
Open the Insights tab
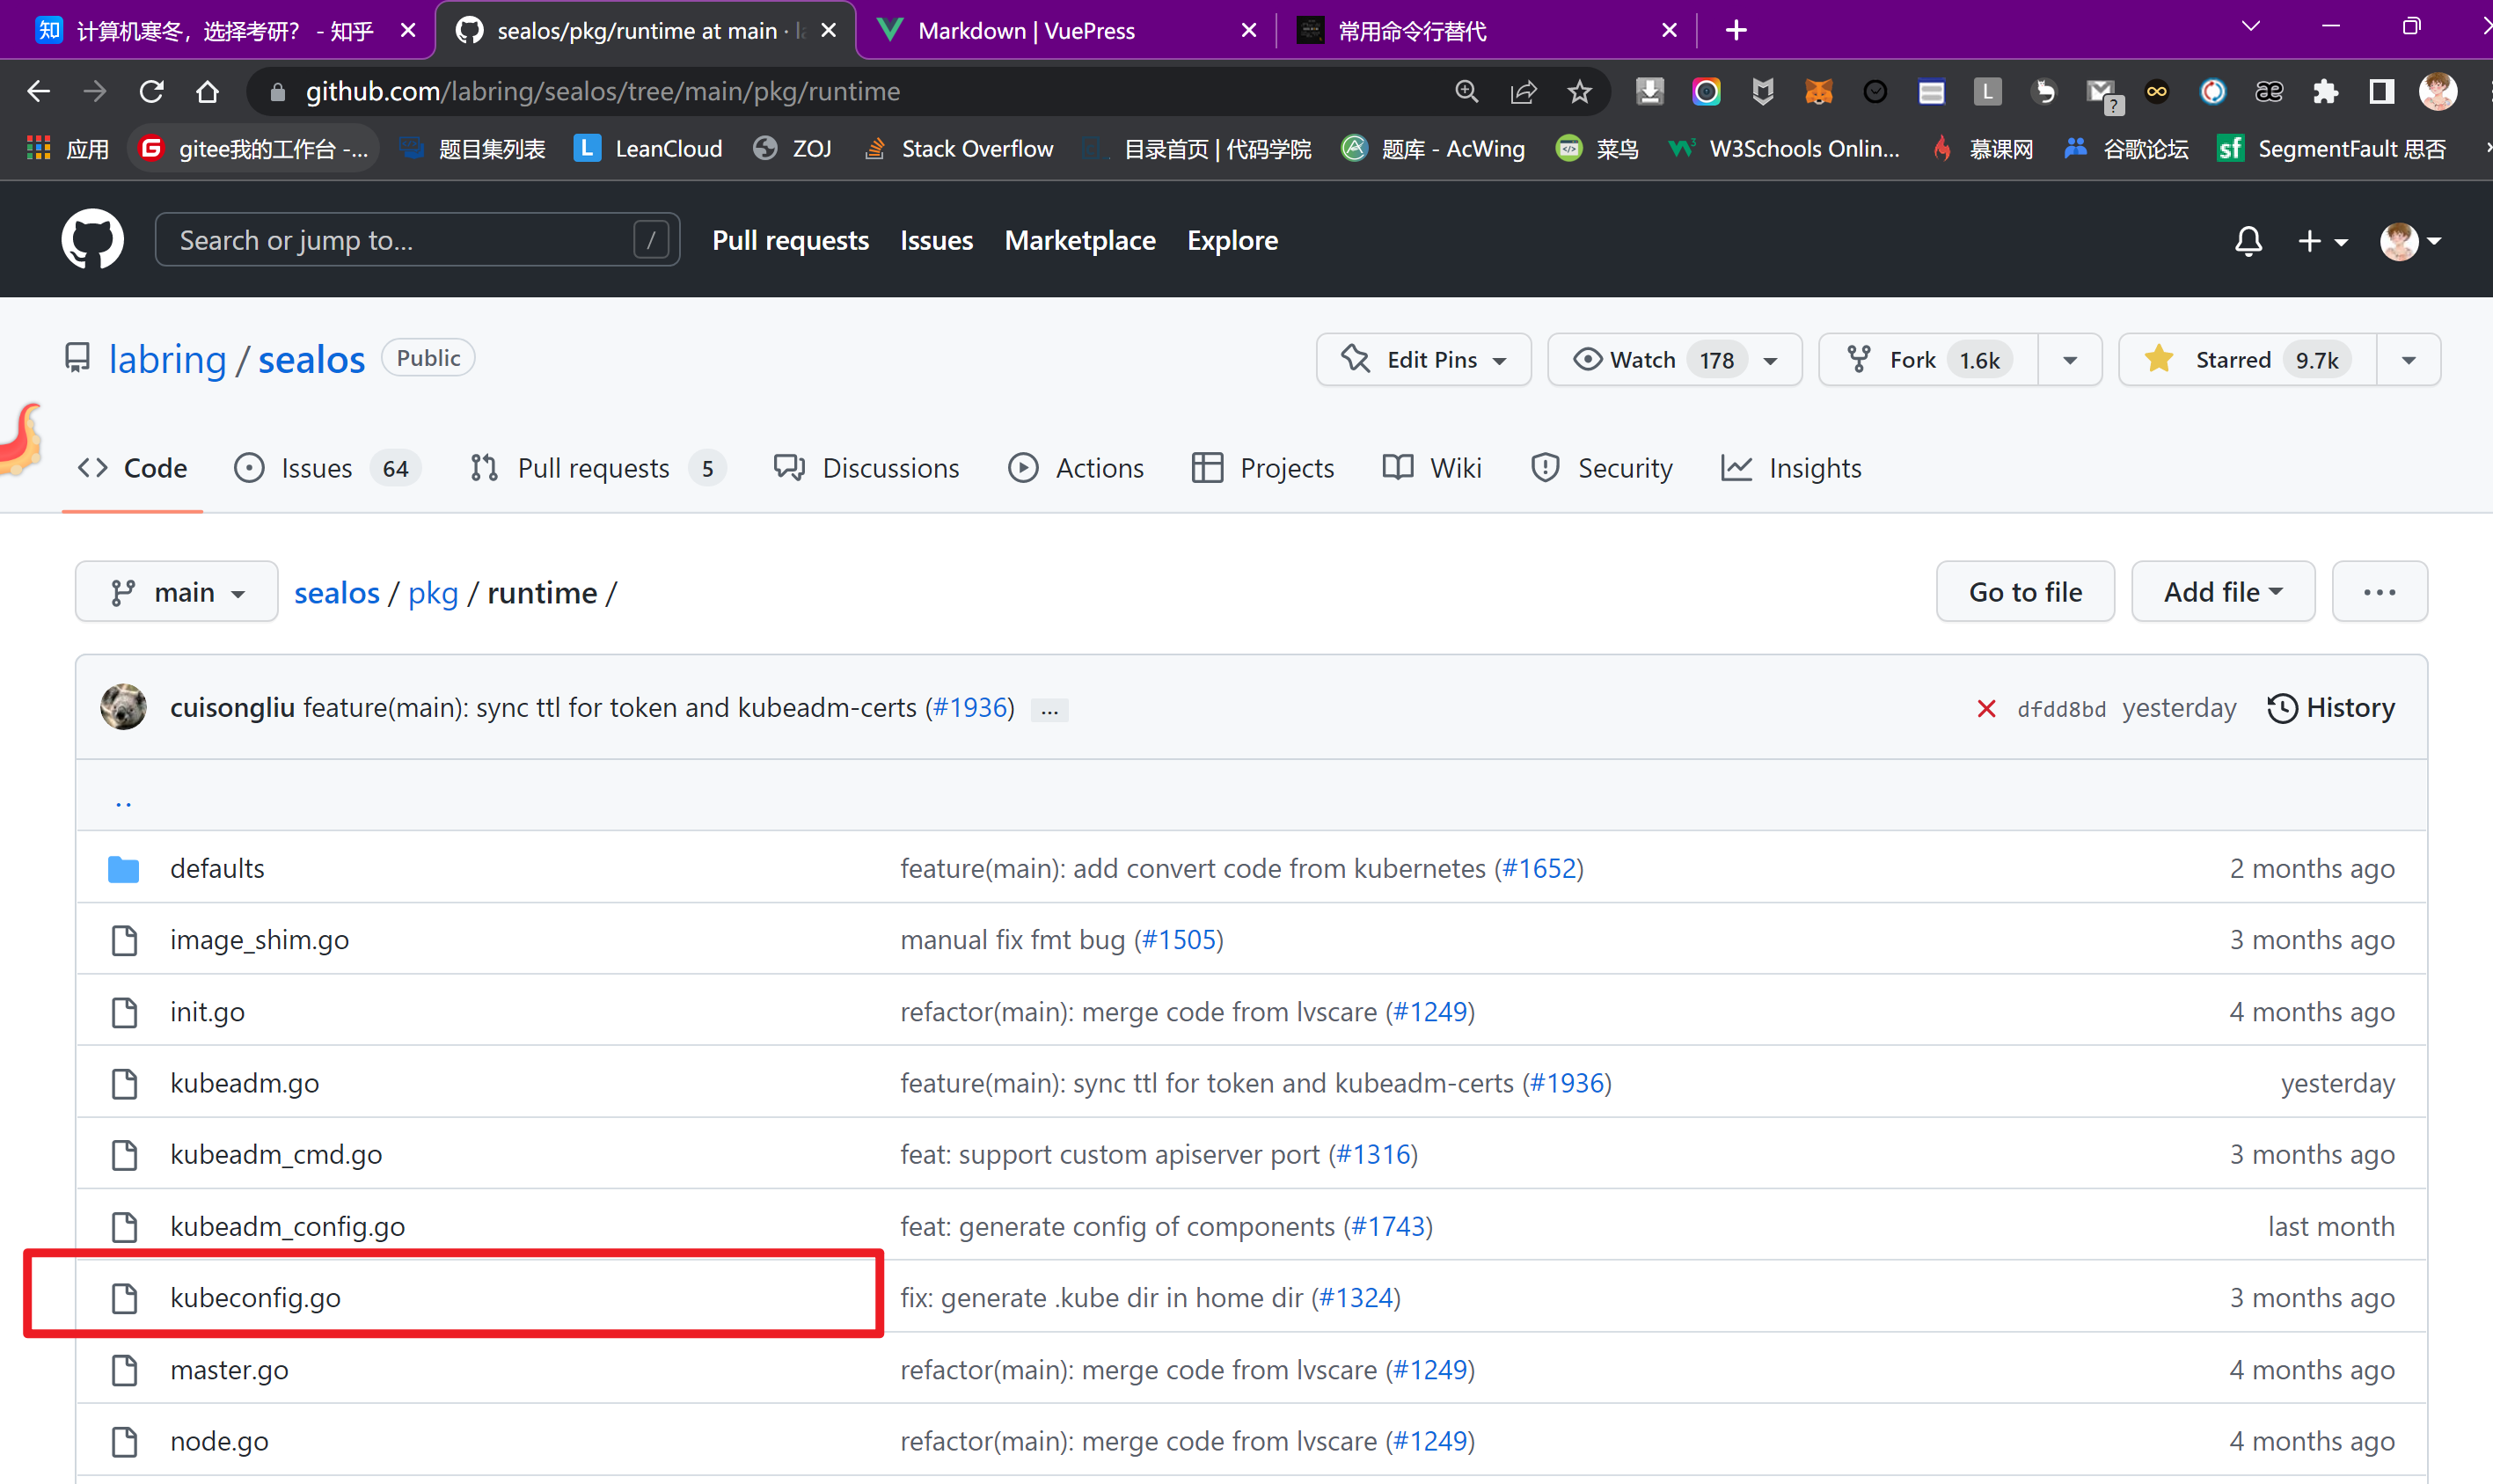point(1791,468)
